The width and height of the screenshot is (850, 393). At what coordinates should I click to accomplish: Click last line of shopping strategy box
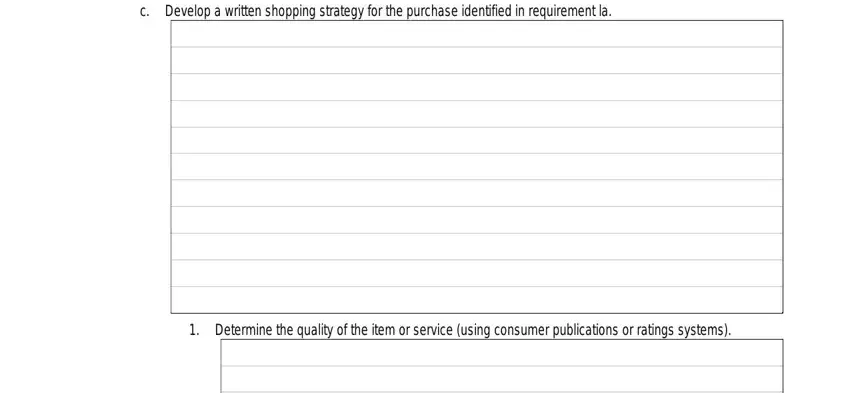click(476, 299)
